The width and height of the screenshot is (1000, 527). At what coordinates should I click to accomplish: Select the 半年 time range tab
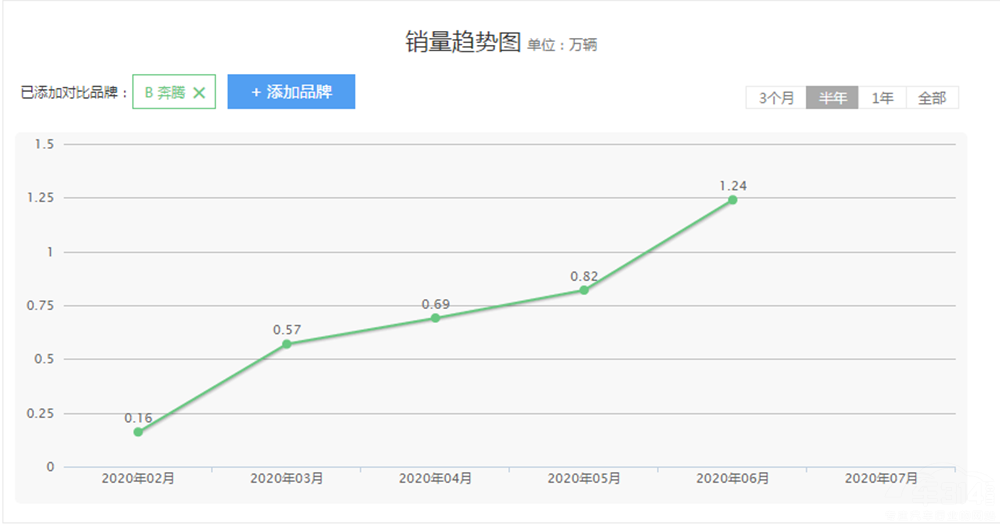click(x=832, y=98)
